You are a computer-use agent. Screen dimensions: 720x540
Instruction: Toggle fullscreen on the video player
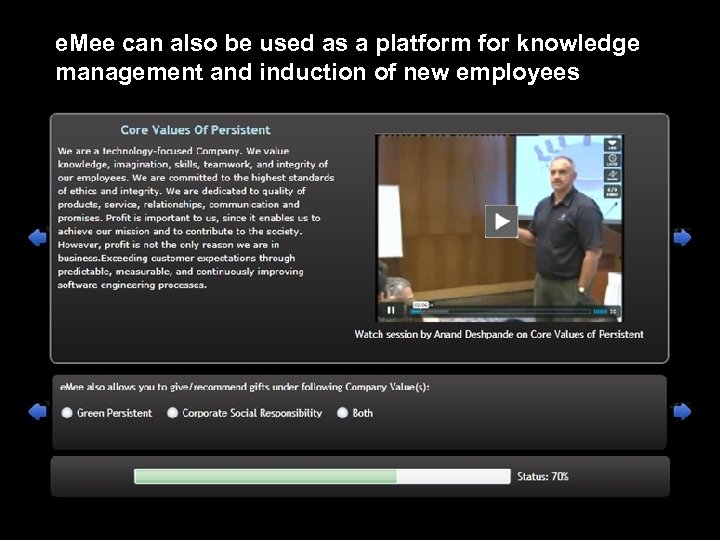point(613,311)
